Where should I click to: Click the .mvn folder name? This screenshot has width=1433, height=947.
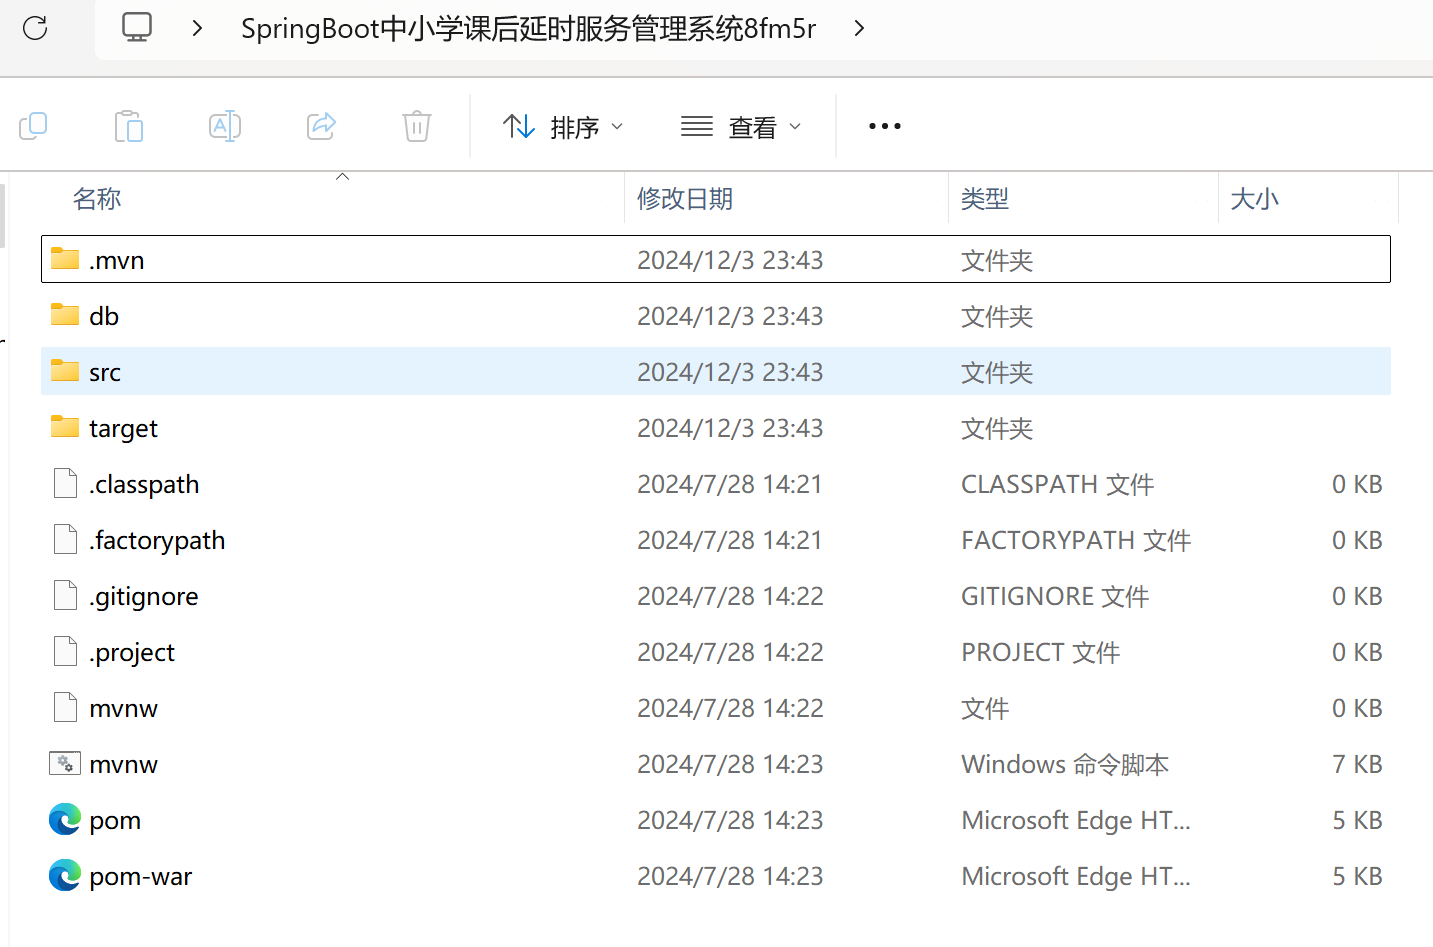click(x=117, y=261)
